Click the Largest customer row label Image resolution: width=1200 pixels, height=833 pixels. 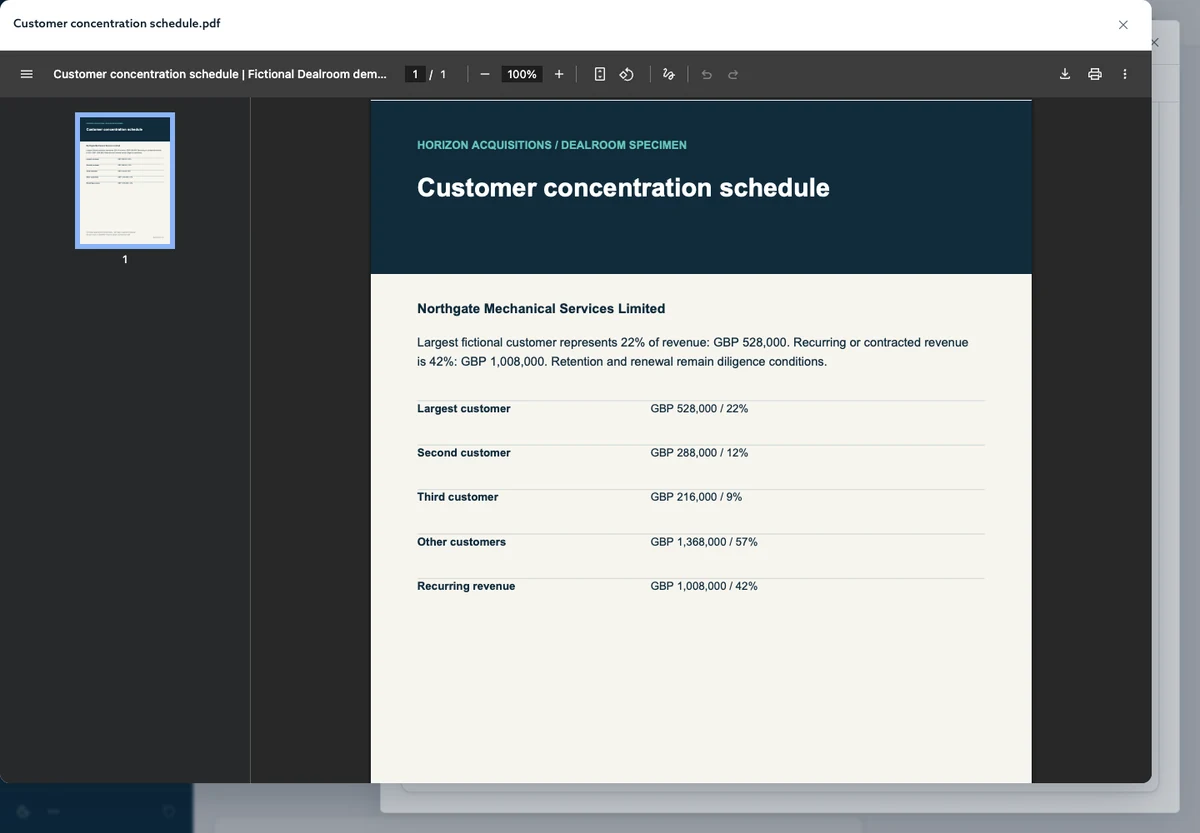(464, 409)
